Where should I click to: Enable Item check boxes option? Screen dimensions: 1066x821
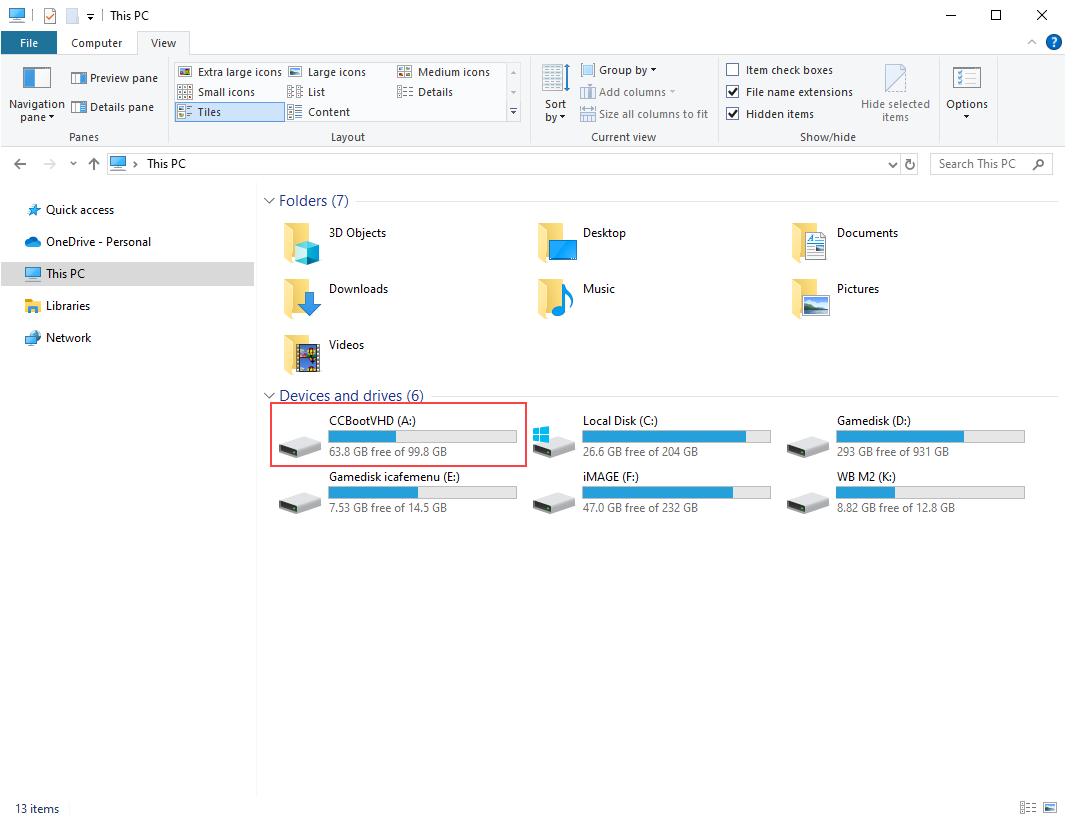733,70
